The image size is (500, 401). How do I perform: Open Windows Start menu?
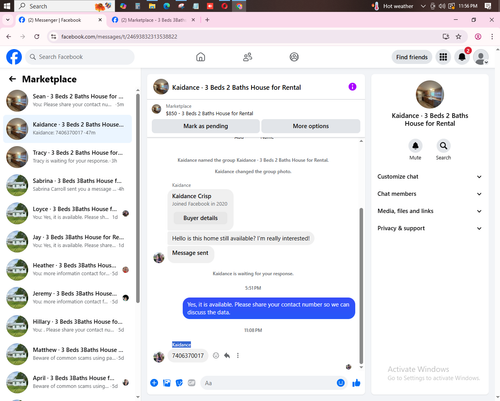click(x=7, y=6)
